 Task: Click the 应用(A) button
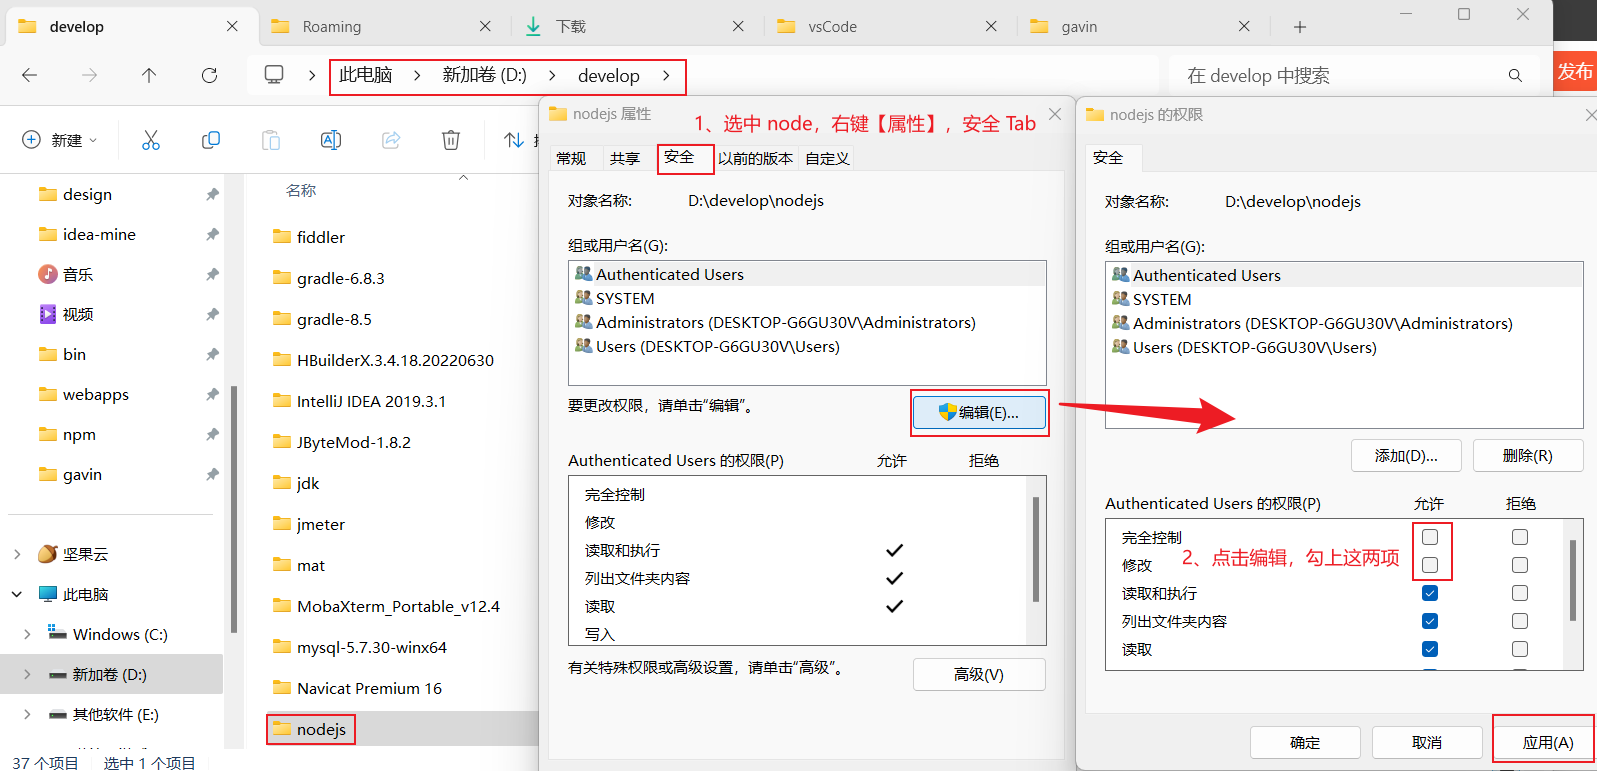tap(1547, 742)
